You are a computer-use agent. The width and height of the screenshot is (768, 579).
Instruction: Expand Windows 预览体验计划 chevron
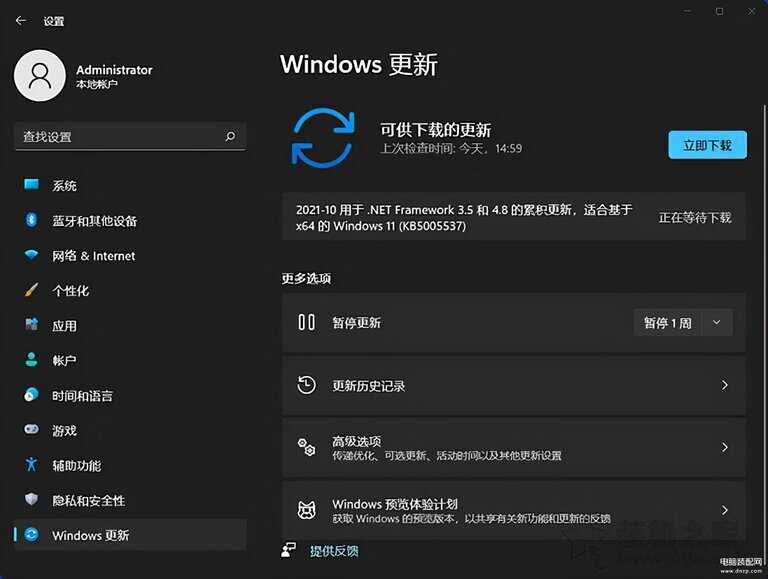725,510
